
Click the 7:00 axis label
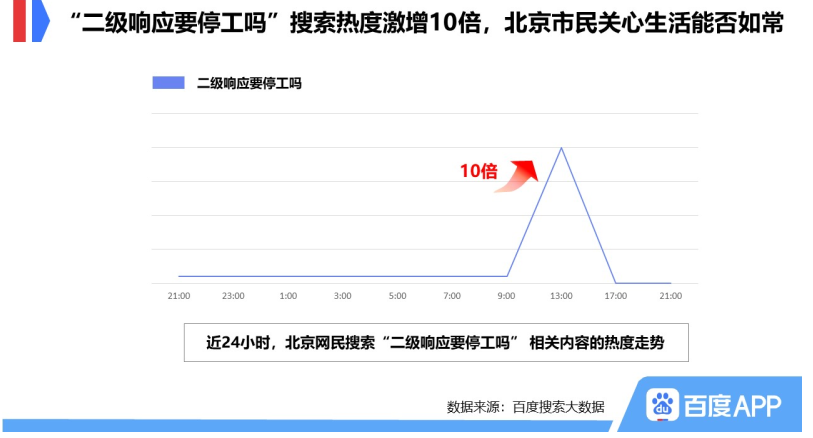(x=452, y=296)
